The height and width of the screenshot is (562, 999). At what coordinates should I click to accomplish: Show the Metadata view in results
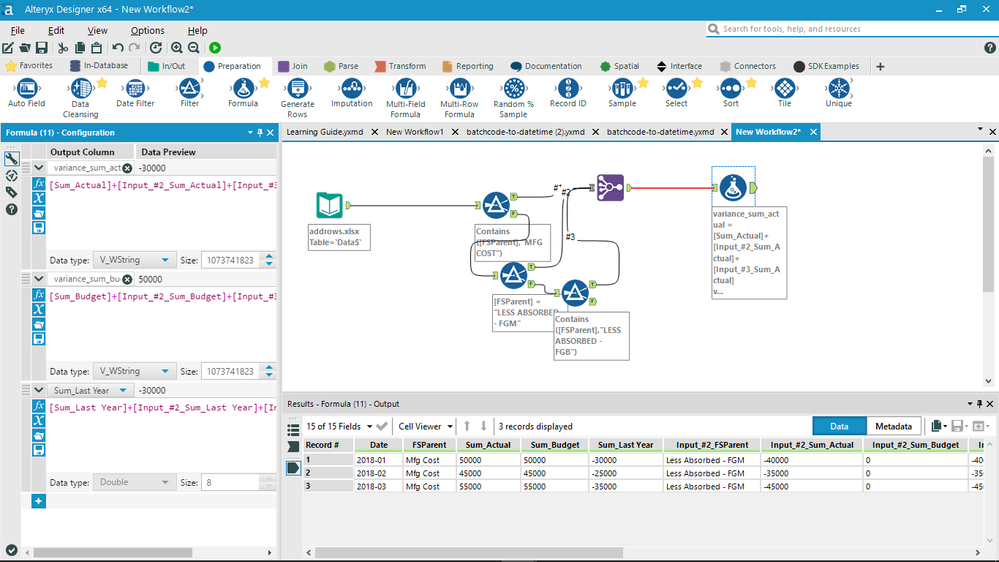point(893,426)
